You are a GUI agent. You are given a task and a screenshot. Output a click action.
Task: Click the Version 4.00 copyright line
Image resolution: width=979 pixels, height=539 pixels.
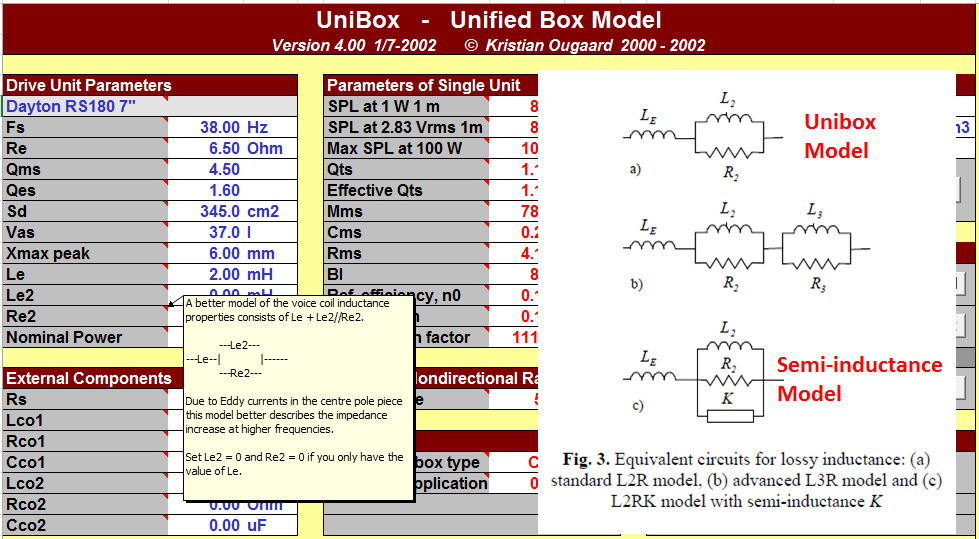point(489,45)
